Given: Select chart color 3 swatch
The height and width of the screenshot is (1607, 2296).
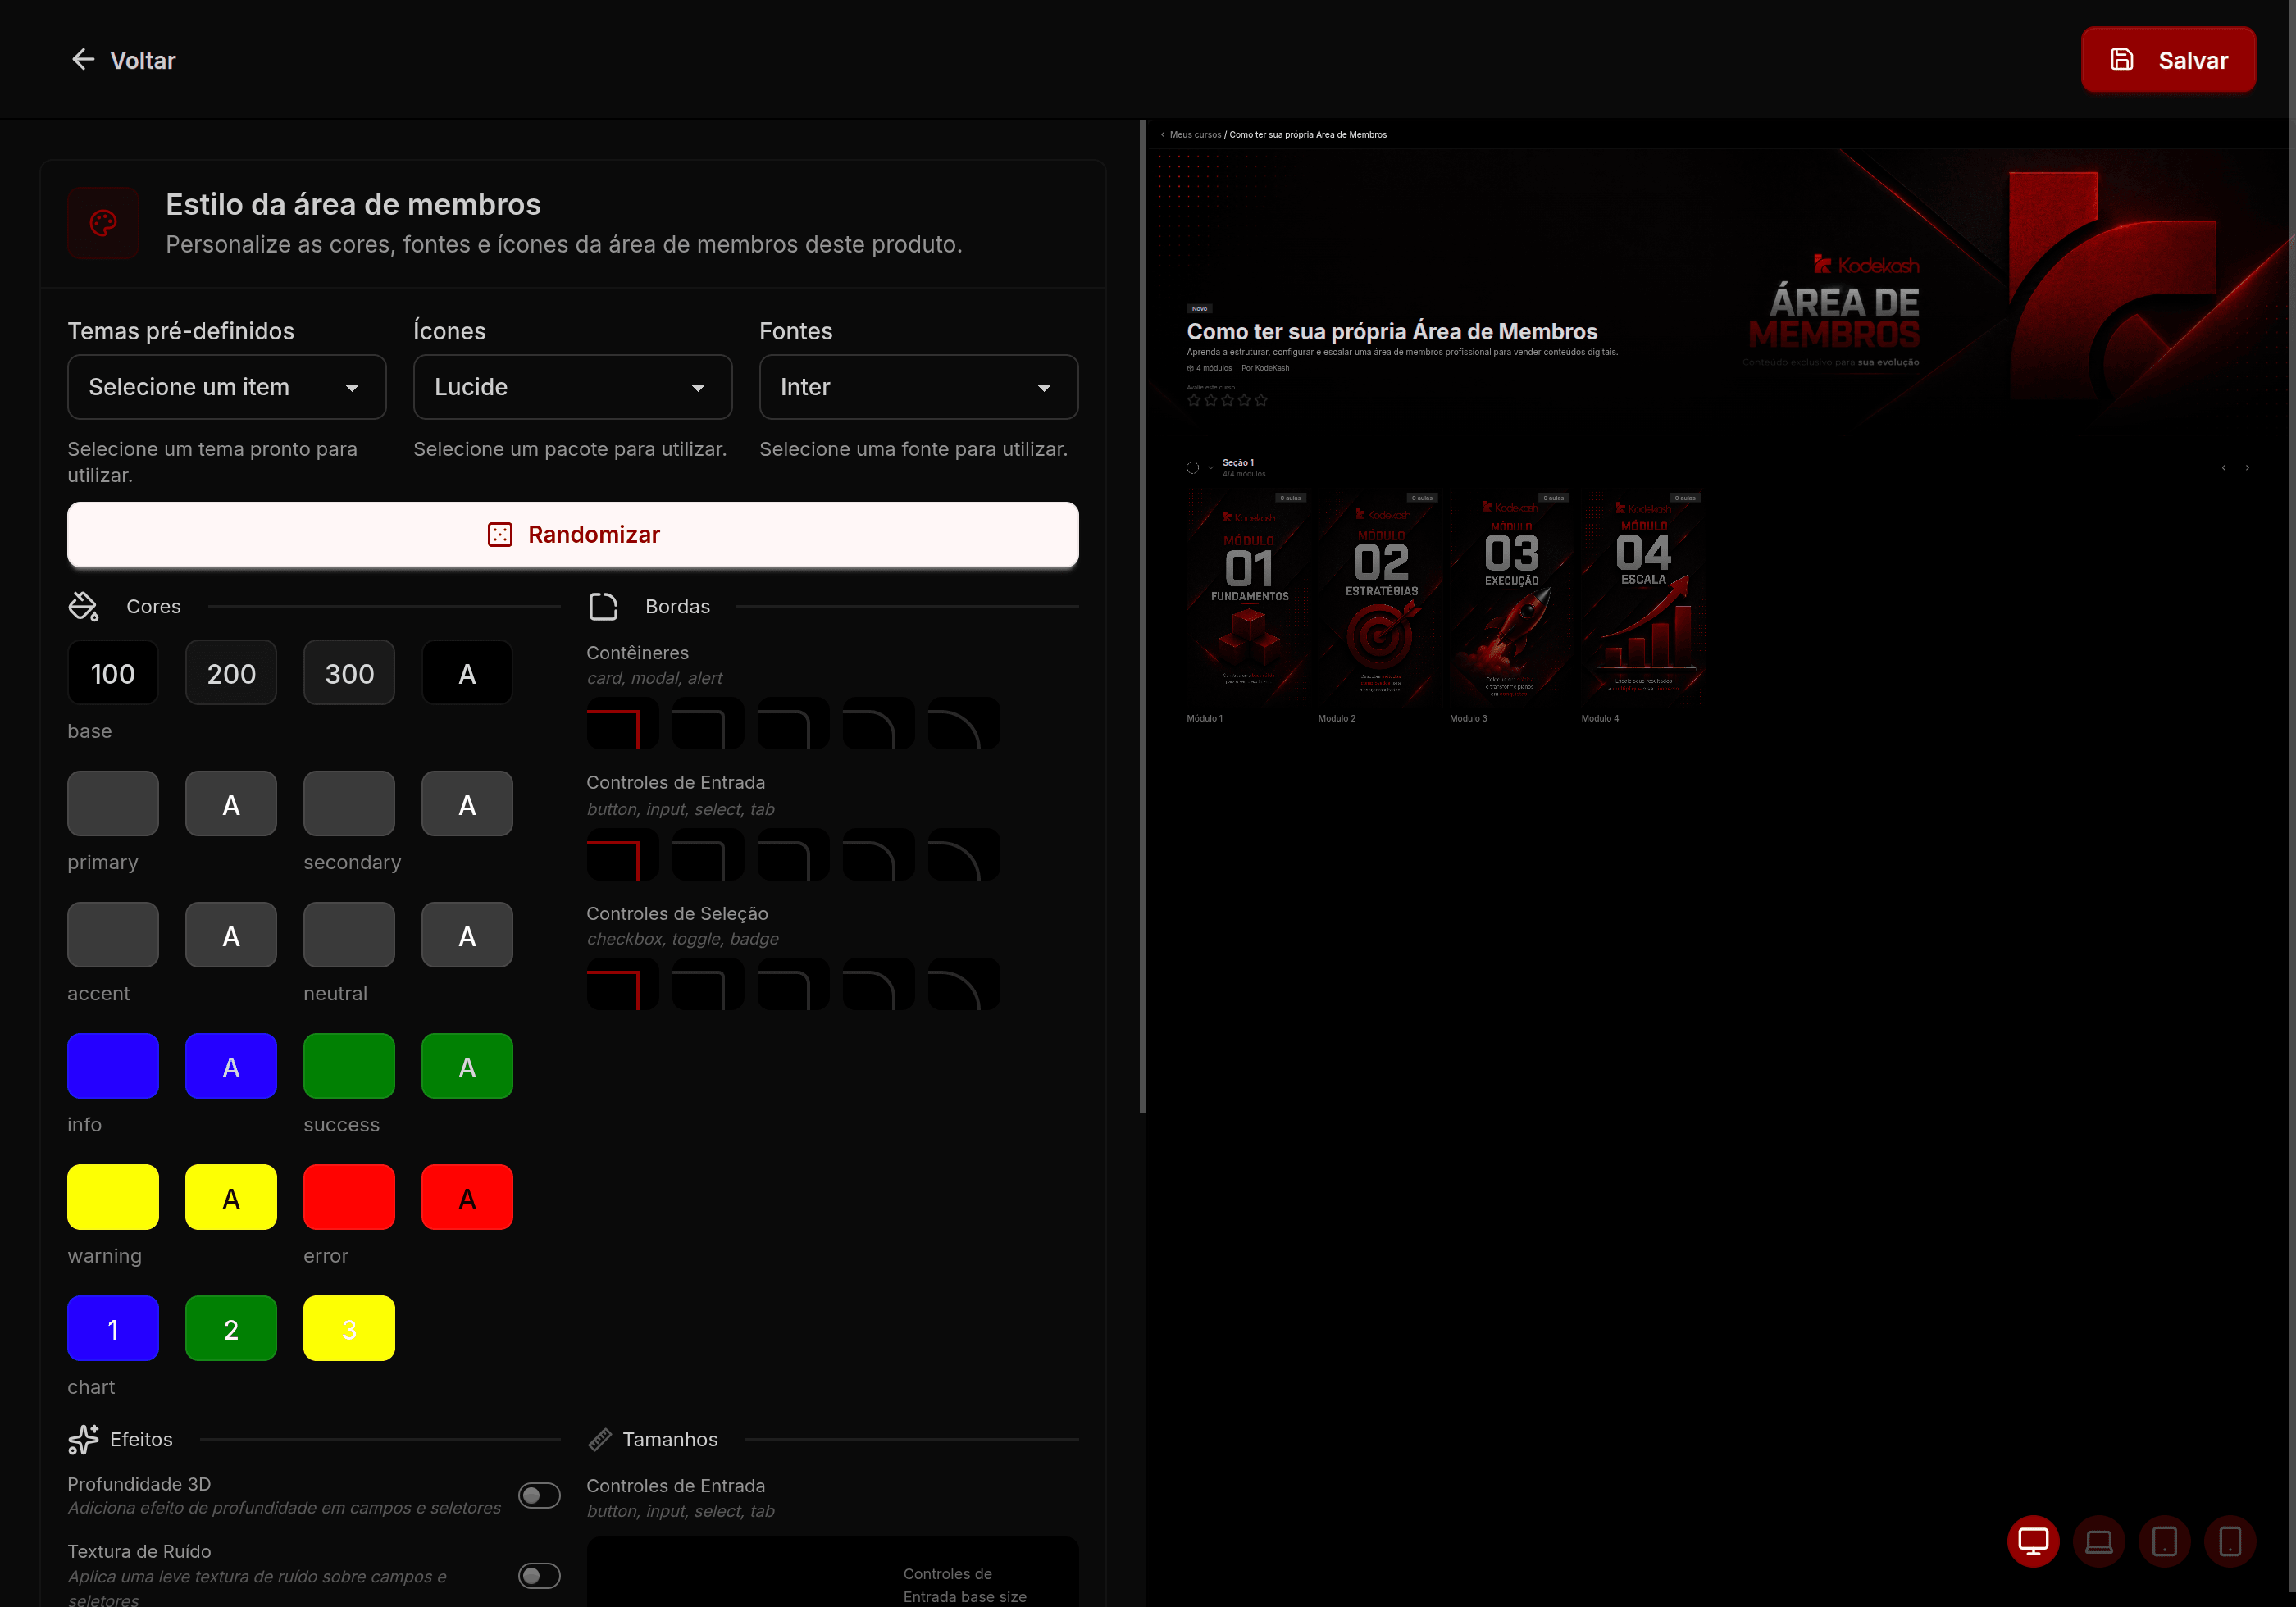Looking at the screenshot, I should pyautogui.click(x=349, y=1328).
